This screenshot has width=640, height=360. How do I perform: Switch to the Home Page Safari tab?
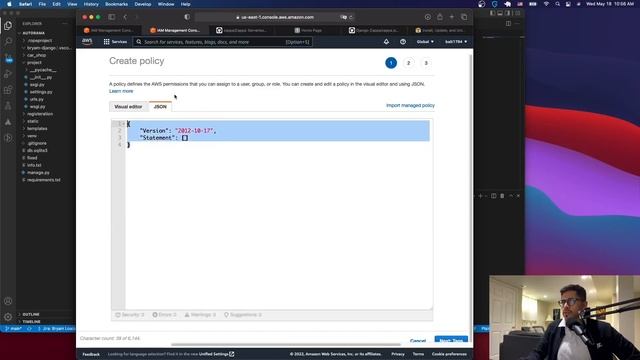[x=308, y=30]
